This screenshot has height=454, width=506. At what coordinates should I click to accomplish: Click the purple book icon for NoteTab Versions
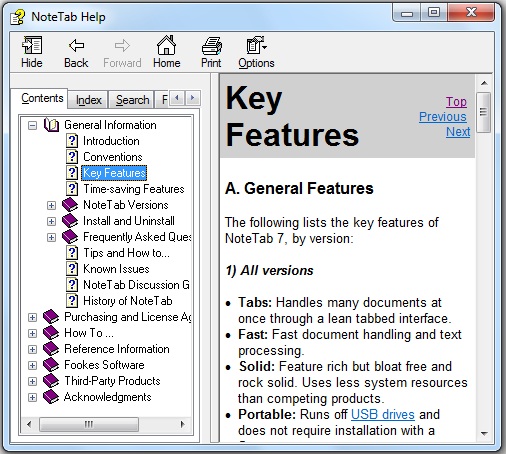(x=70, y=205)
